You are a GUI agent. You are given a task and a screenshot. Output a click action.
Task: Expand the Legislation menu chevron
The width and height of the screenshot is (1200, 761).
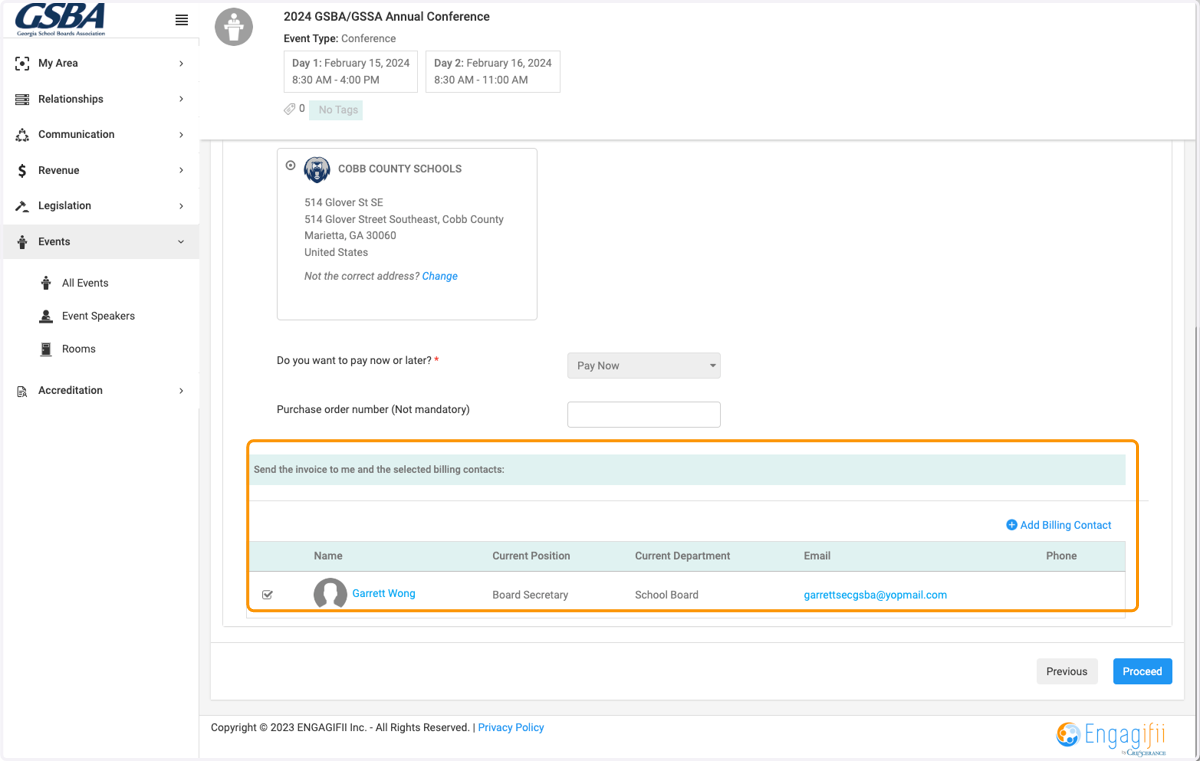181,206
